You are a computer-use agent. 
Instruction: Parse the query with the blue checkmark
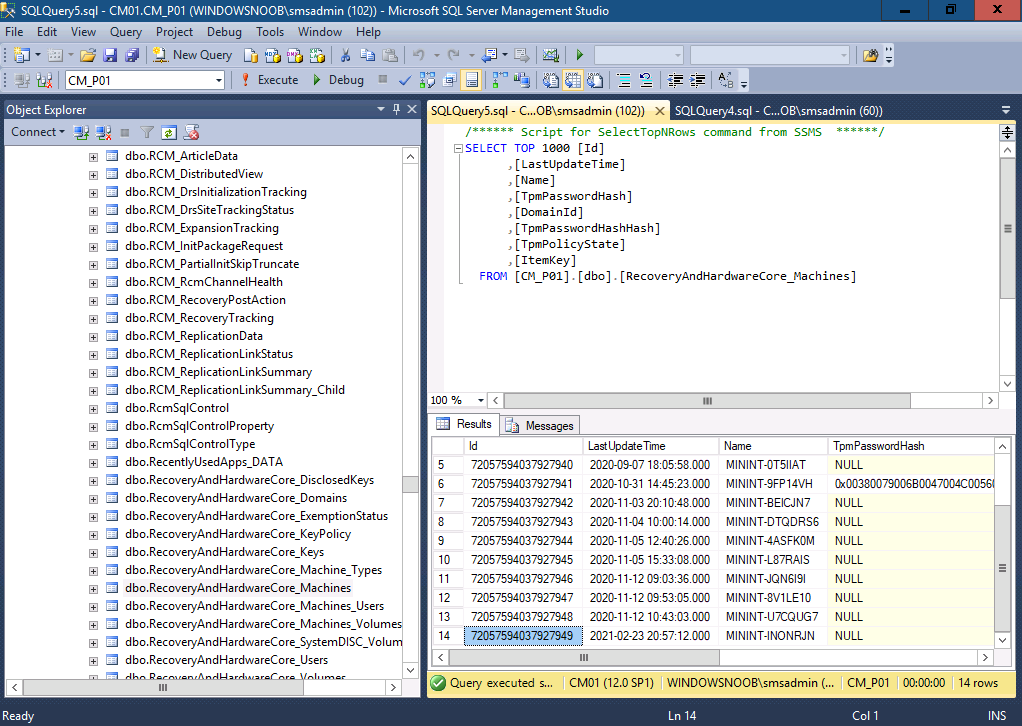point(405,80)
